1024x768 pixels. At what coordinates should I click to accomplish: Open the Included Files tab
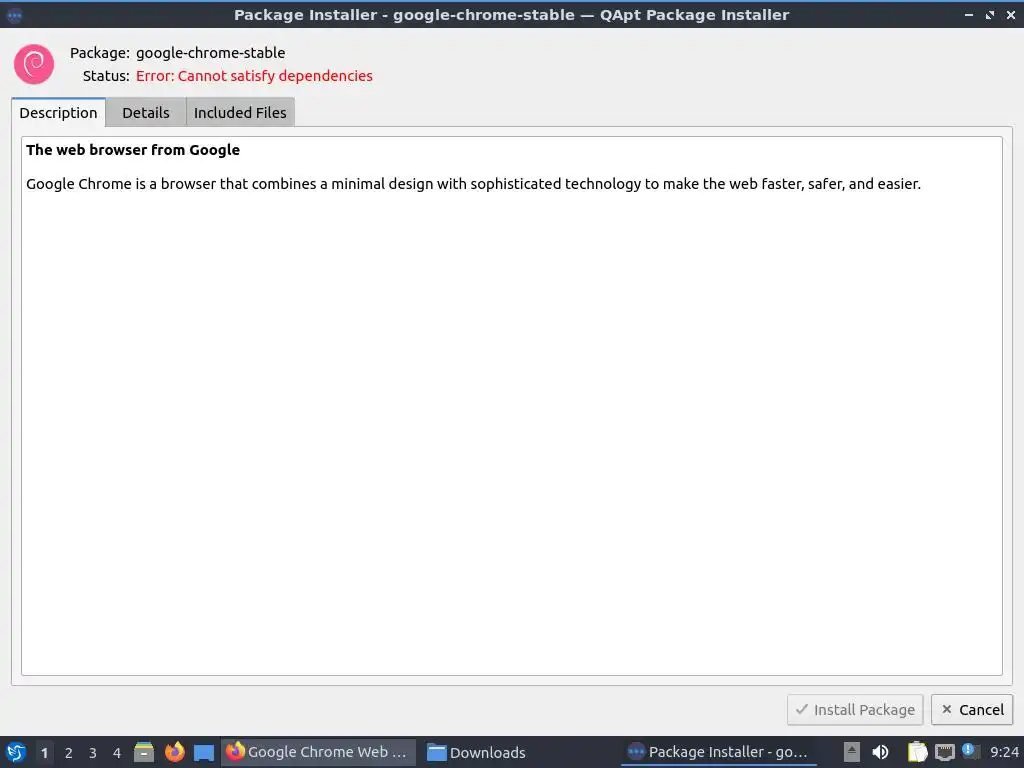(240, 112)
